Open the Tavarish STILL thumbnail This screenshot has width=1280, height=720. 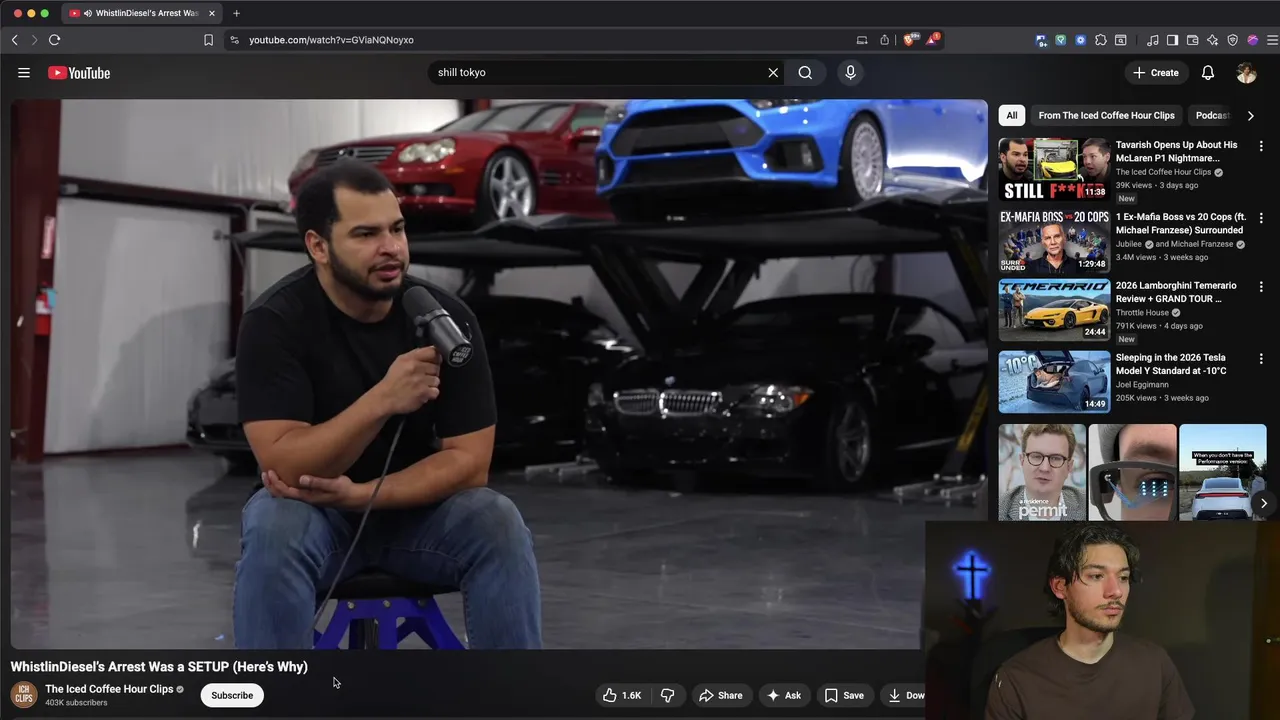[x=1054, y=169]
